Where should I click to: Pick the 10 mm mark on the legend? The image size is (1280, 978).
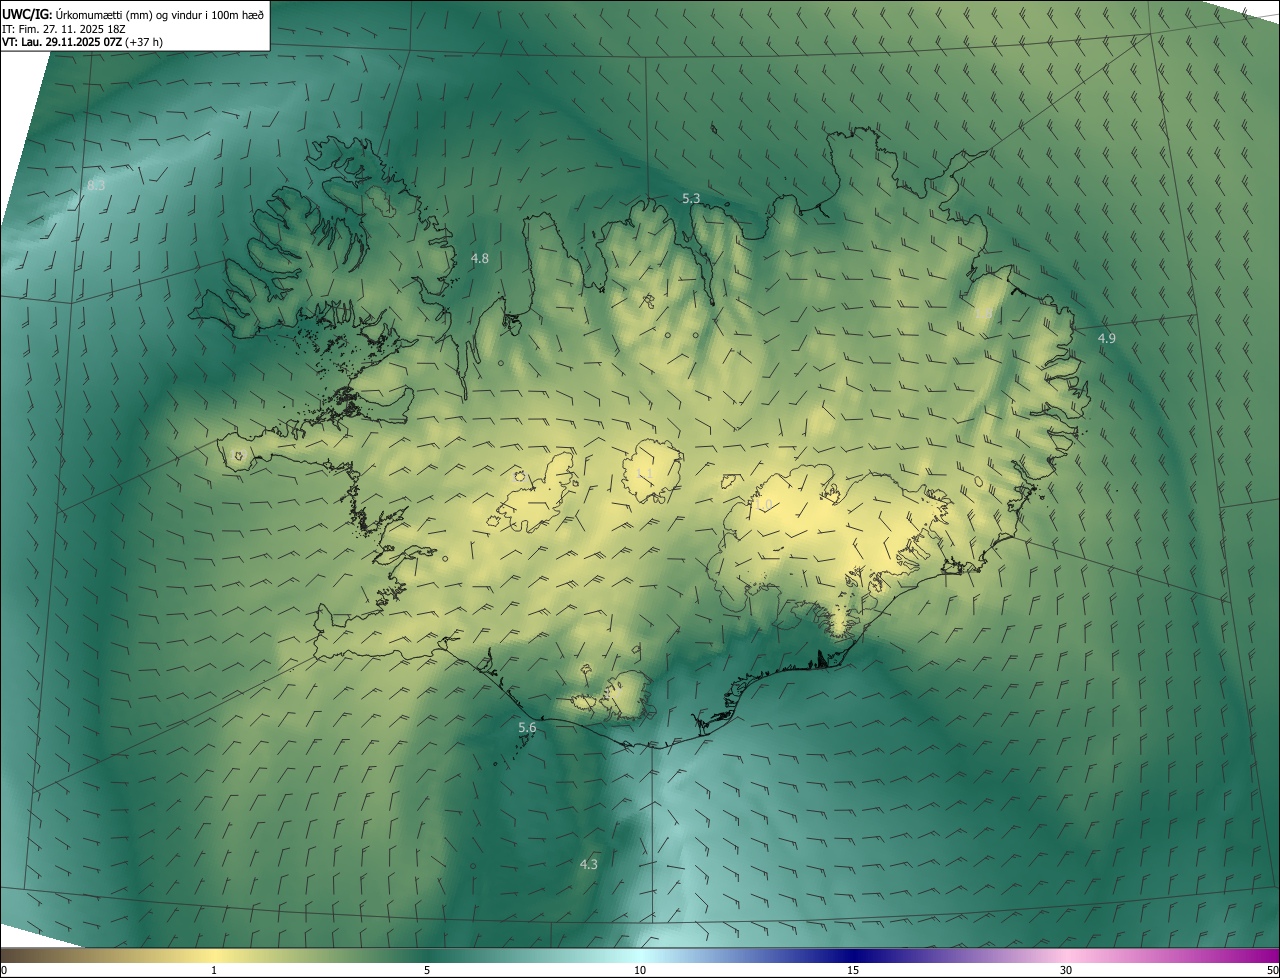click(640, 970)
